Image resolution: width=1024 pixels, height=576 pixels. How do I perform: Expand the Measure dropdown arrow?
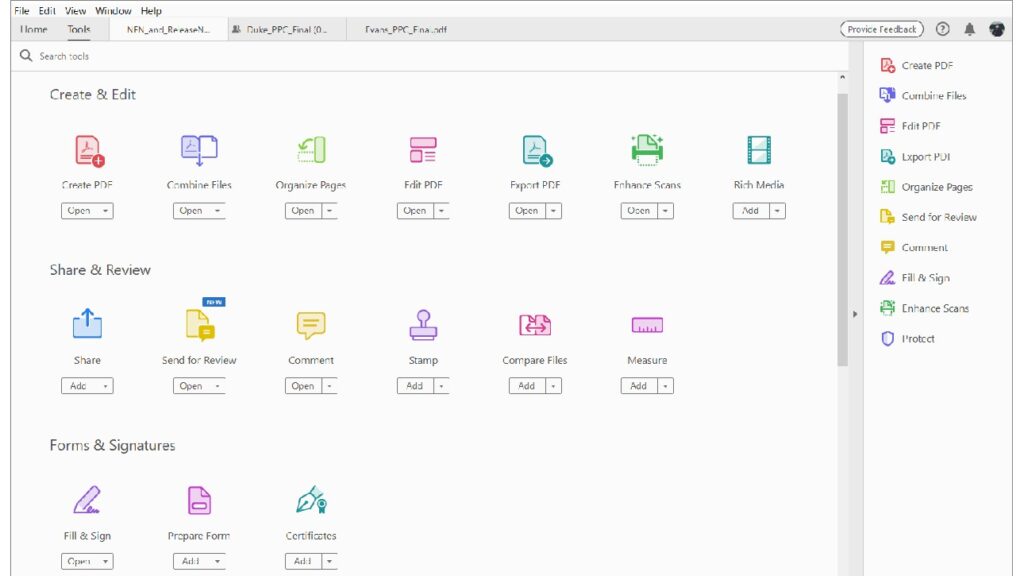click(x=665, y=386)
